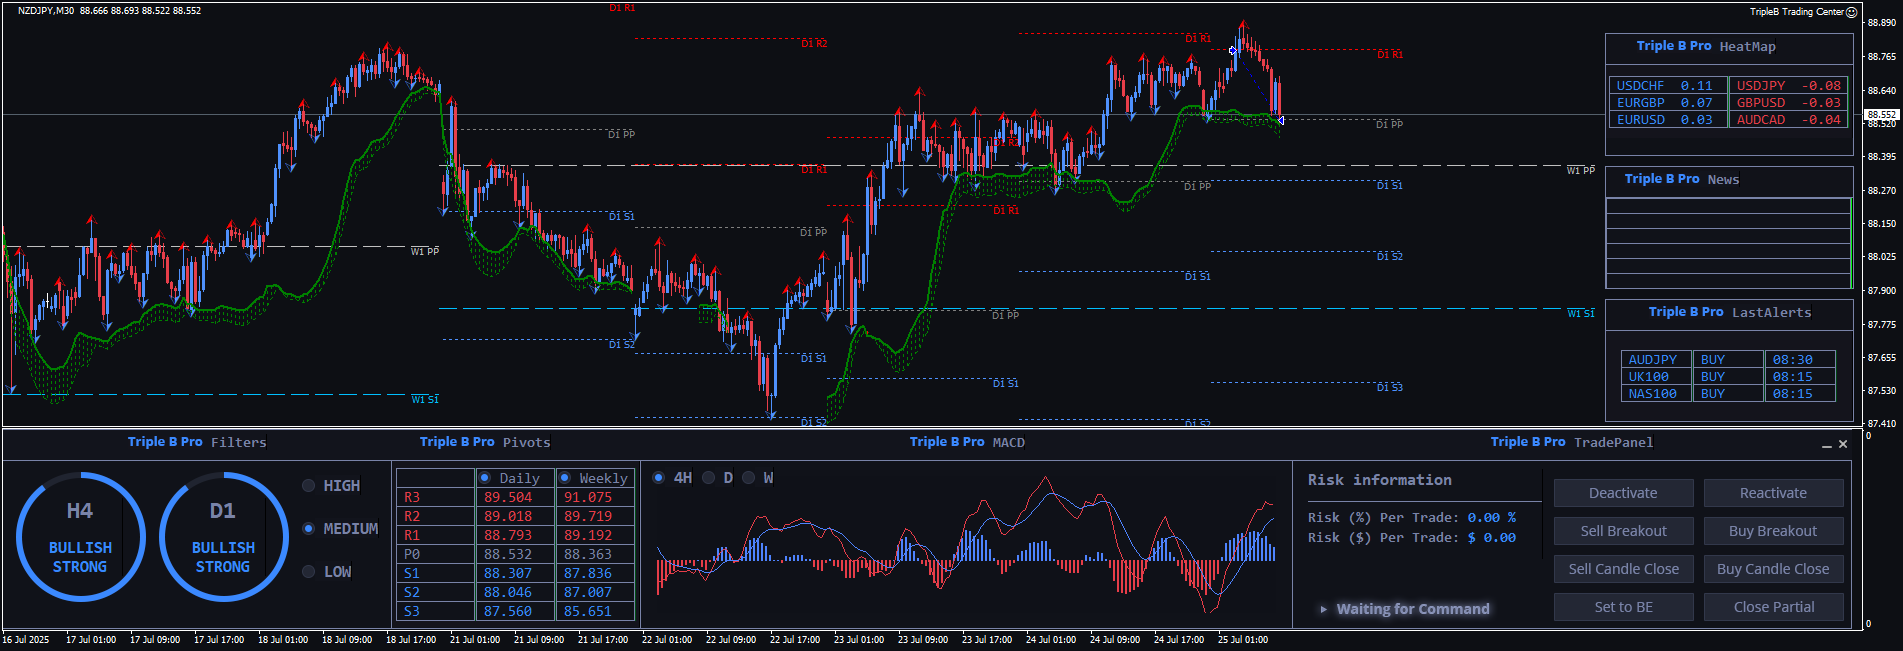Image resolution: width=1903 pixels, height=651 pixels.
Task: Select the HIGH filter radio button
Action: [x=309, y=486]
